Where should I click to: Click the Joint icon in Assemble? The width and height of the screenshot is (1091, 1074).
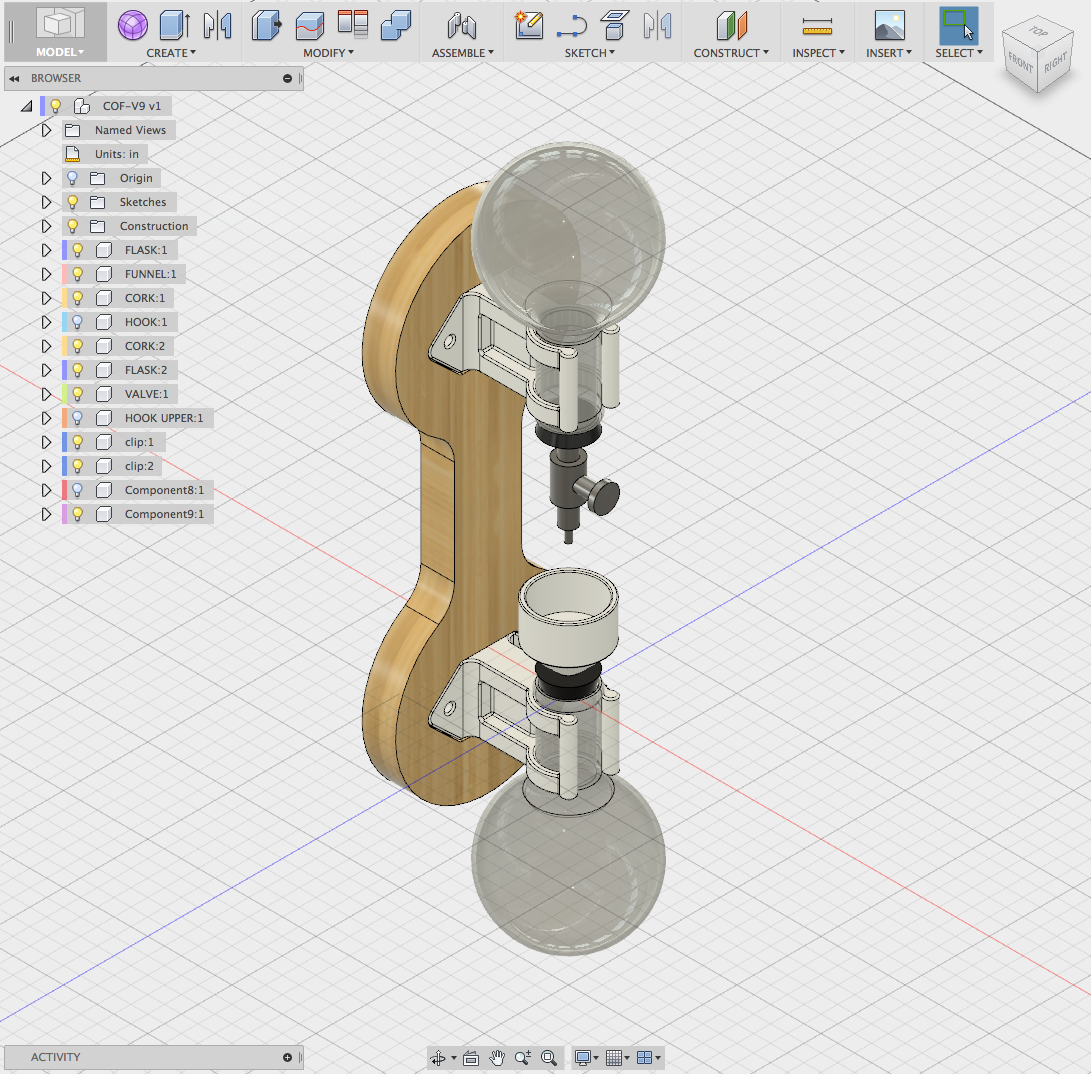(461, 26)
